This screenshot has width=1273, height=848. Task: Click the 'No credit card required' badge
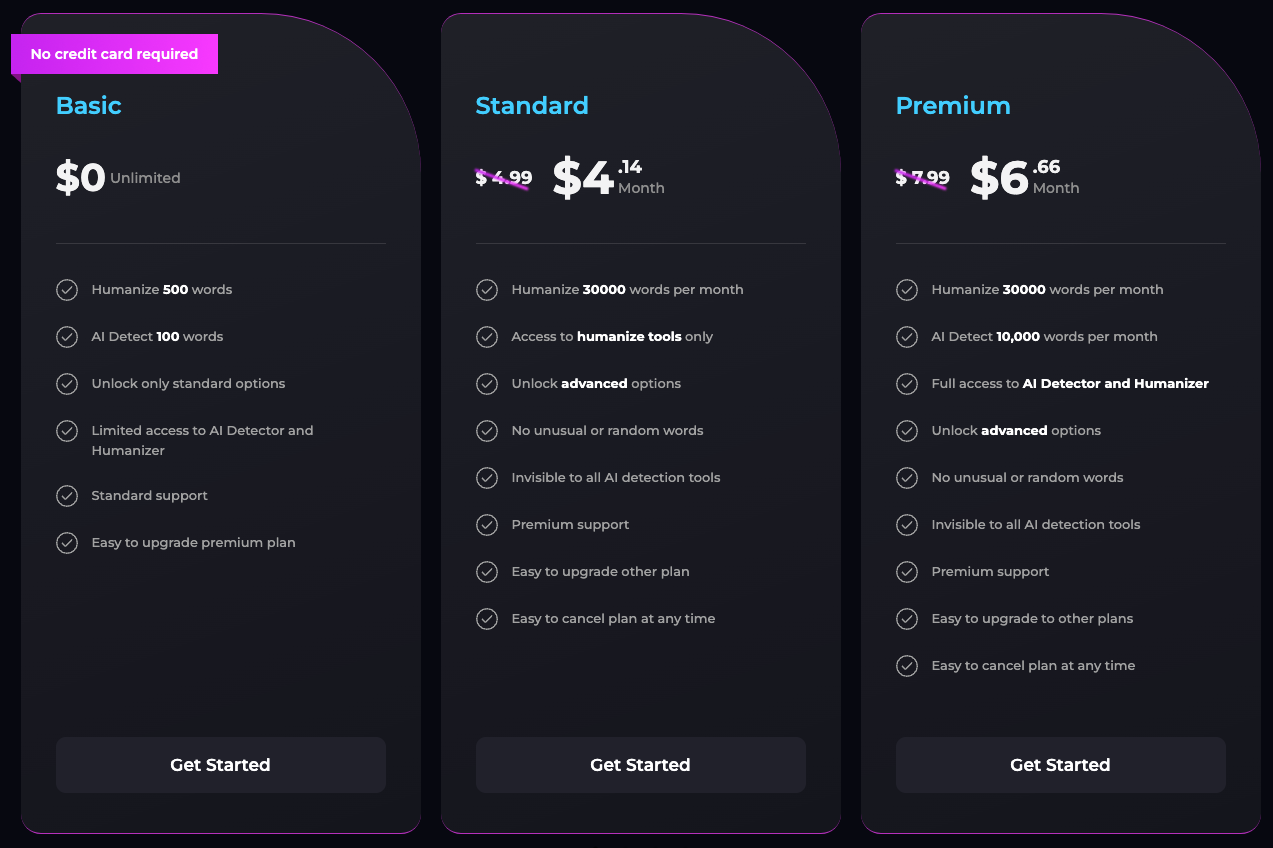click(x=114, y=54)
